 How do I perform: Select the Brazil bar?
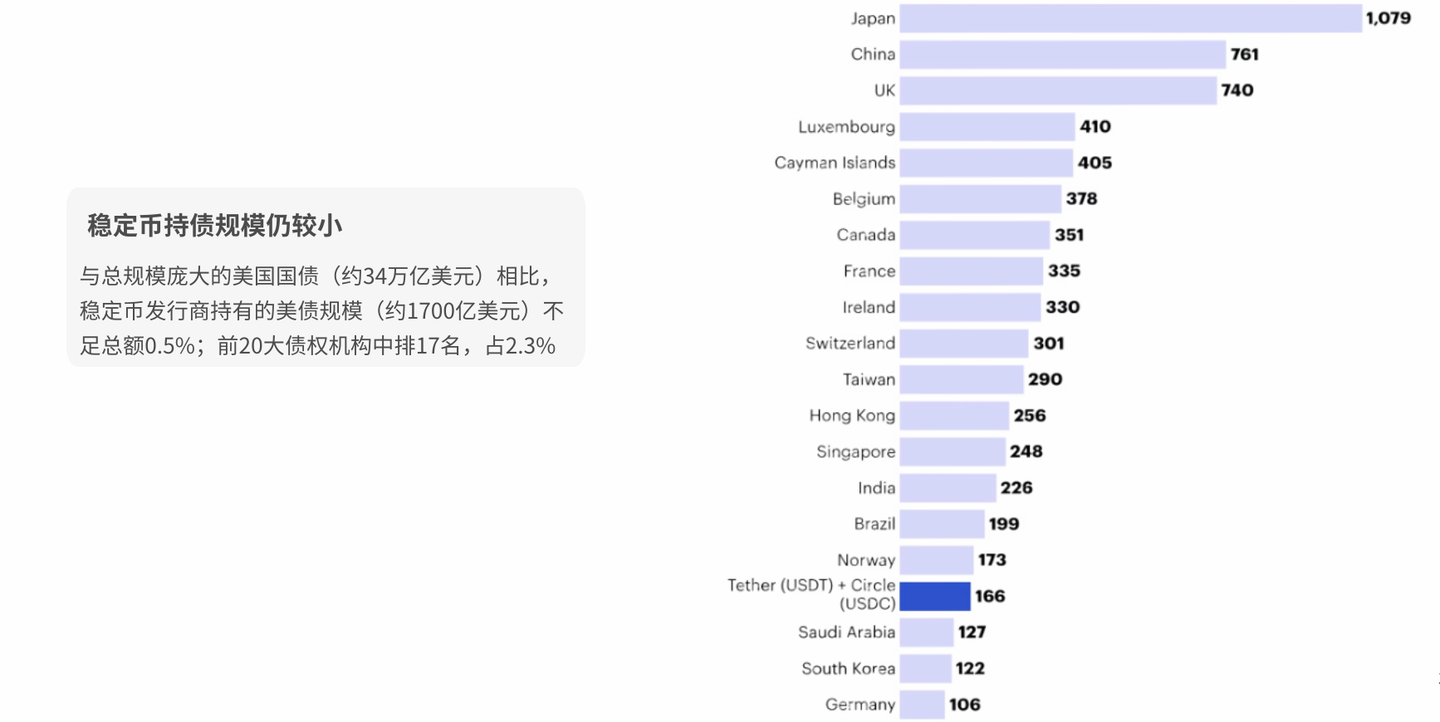pos(940,523)
